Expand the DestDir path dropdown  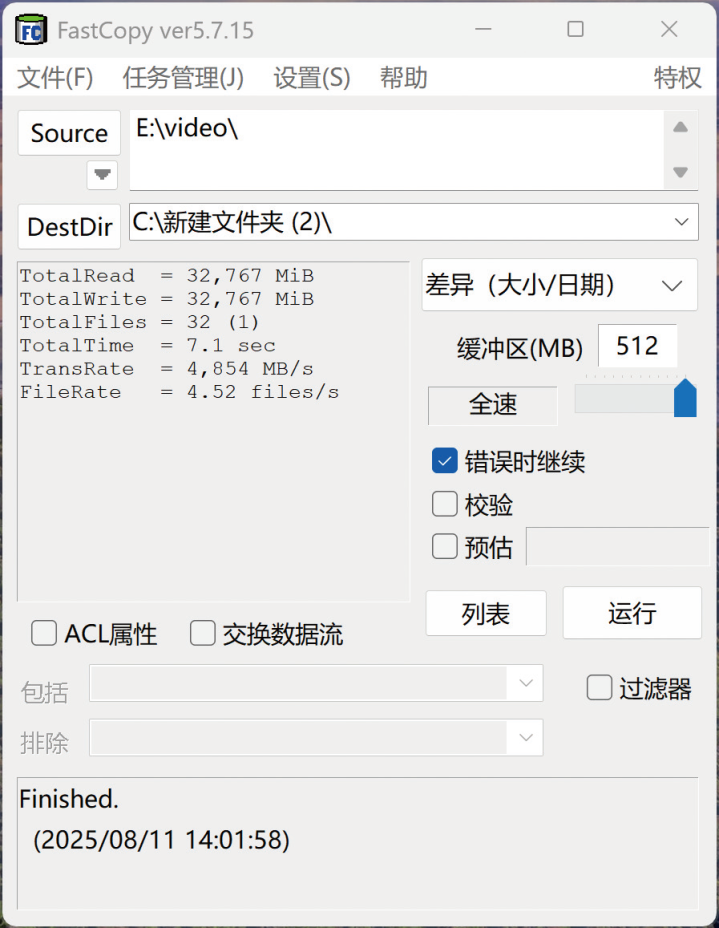tap(681, 222)
